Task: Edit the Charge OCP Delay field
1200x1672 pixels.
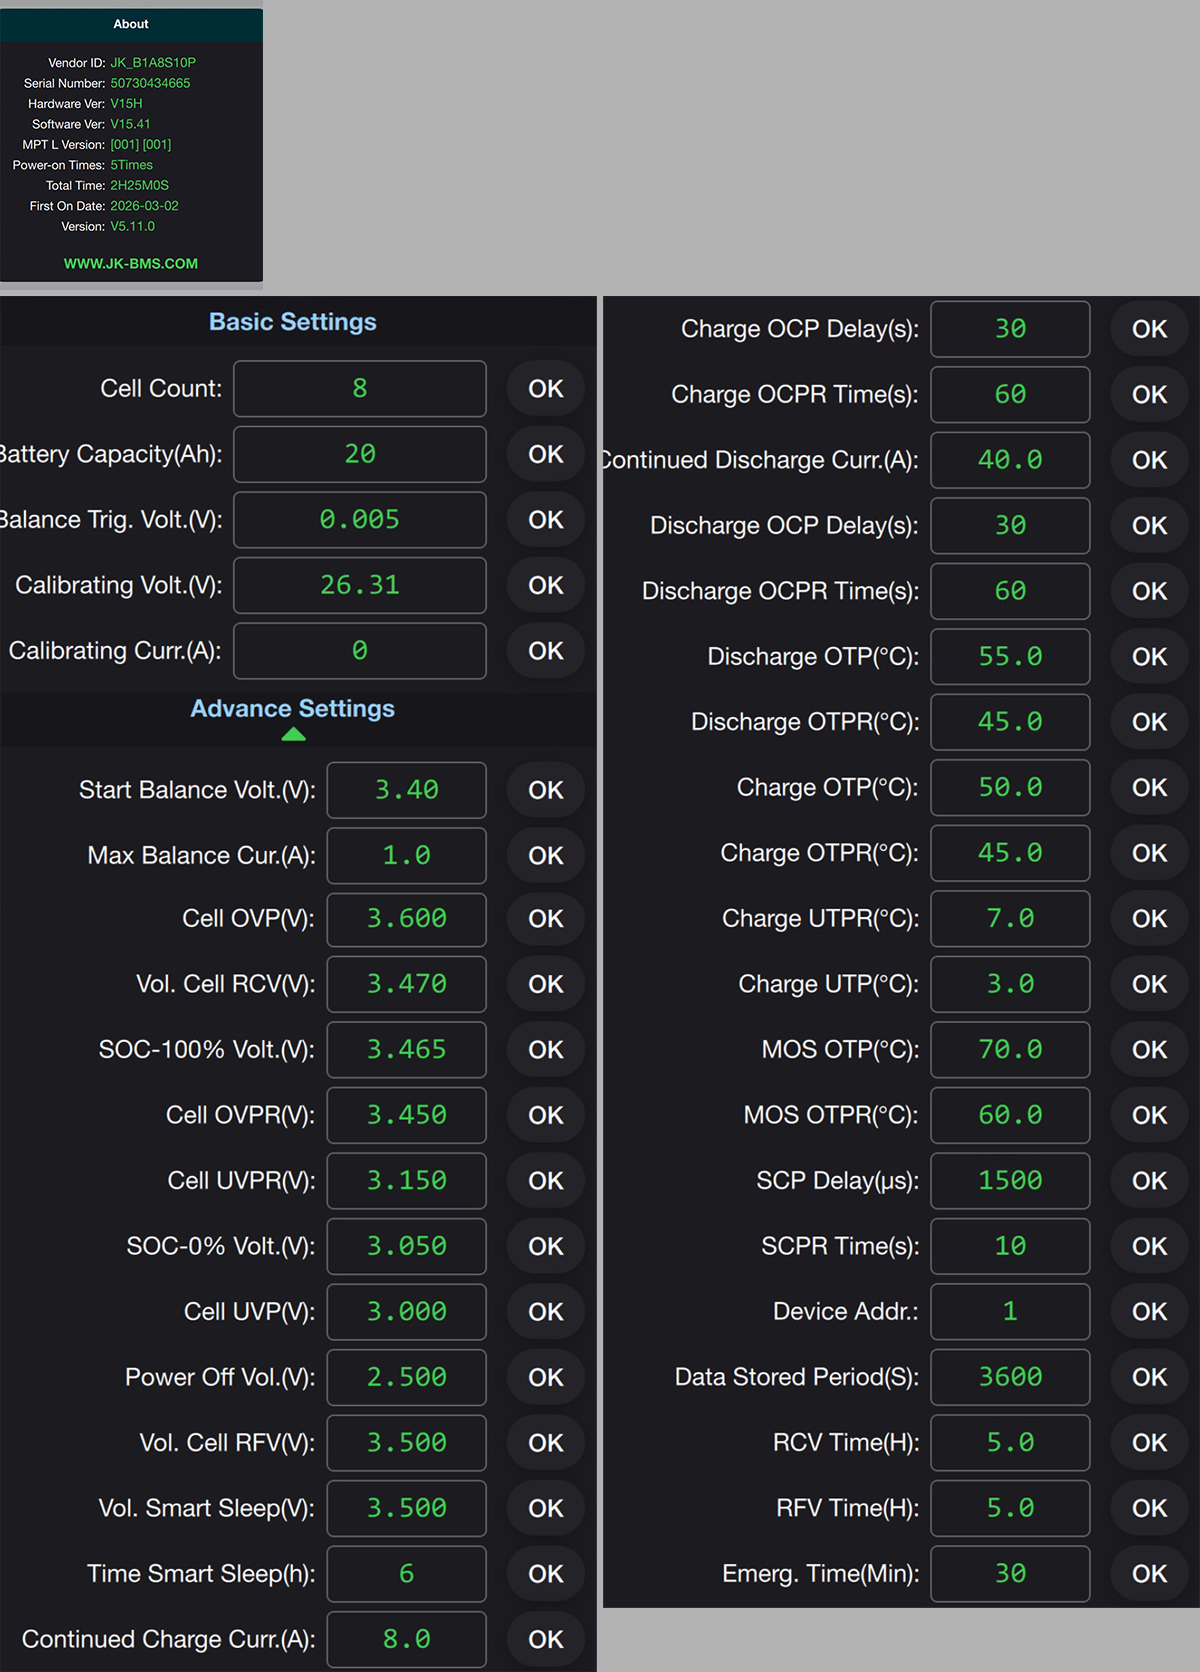Action: click(x=1010, y=329)
